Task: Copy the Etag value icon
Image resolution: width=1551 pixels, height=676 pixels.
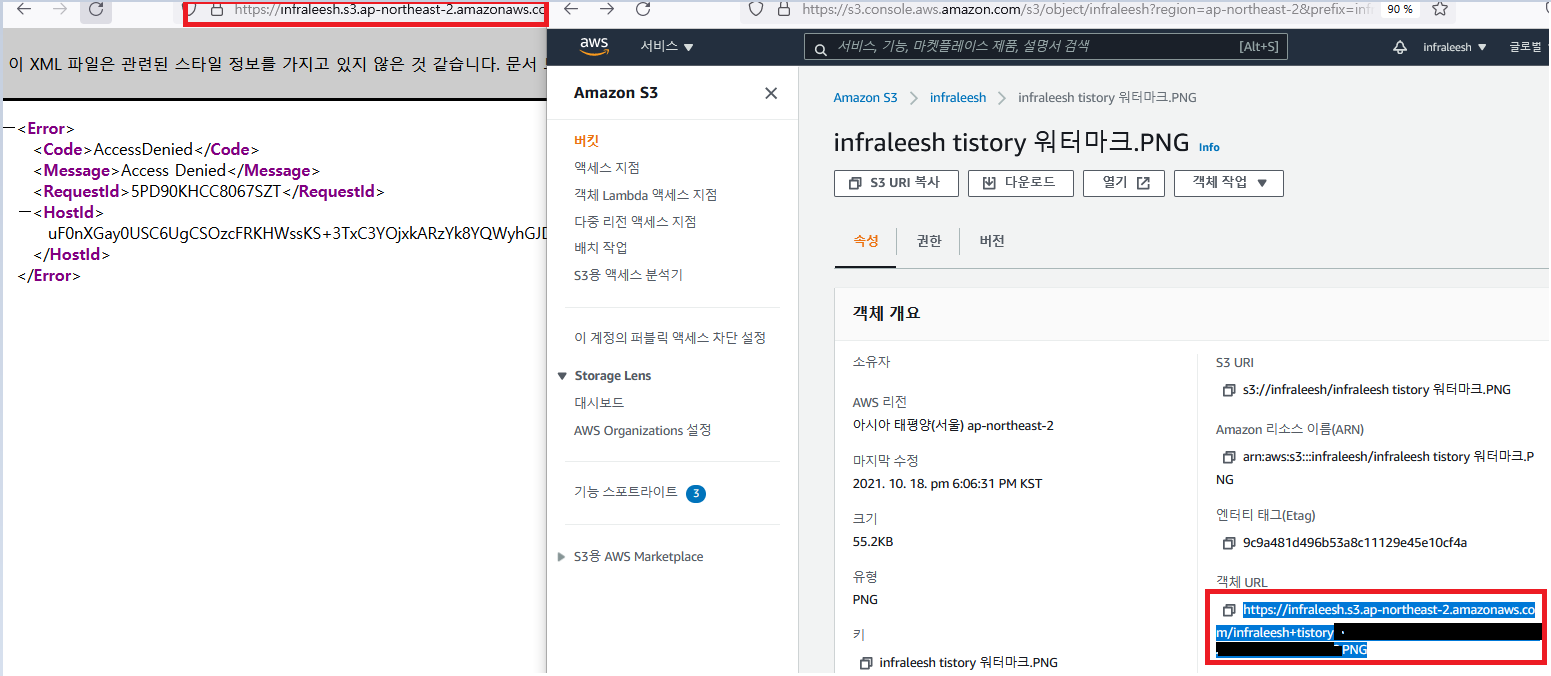Action: 1229,543
